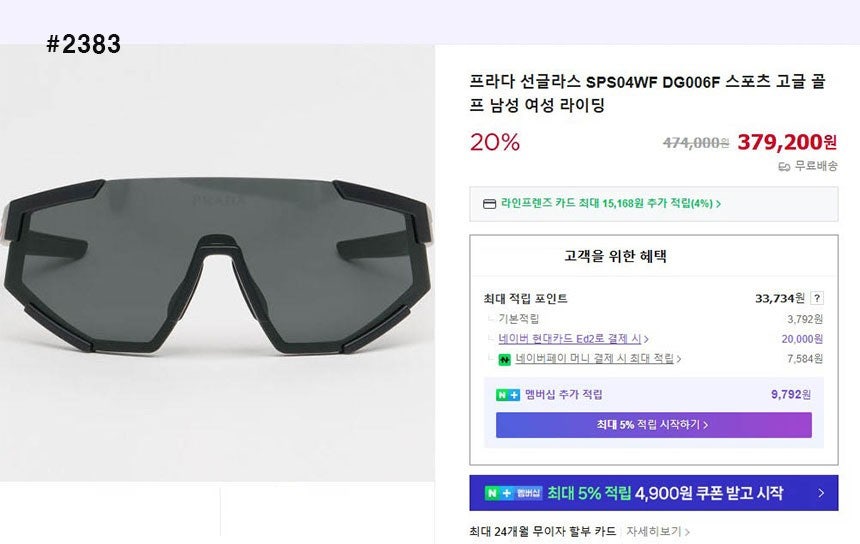Click the 379,200원 sale price

click(x=787, y=142)
